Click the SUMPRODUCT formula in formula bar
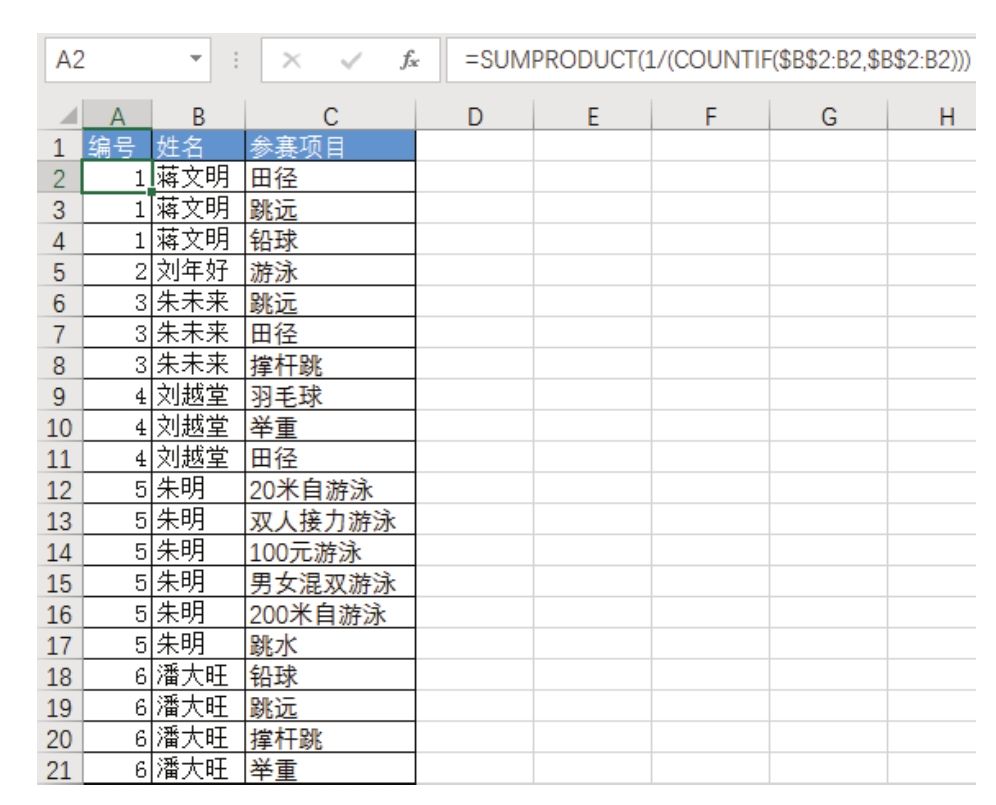 point(718,64)
